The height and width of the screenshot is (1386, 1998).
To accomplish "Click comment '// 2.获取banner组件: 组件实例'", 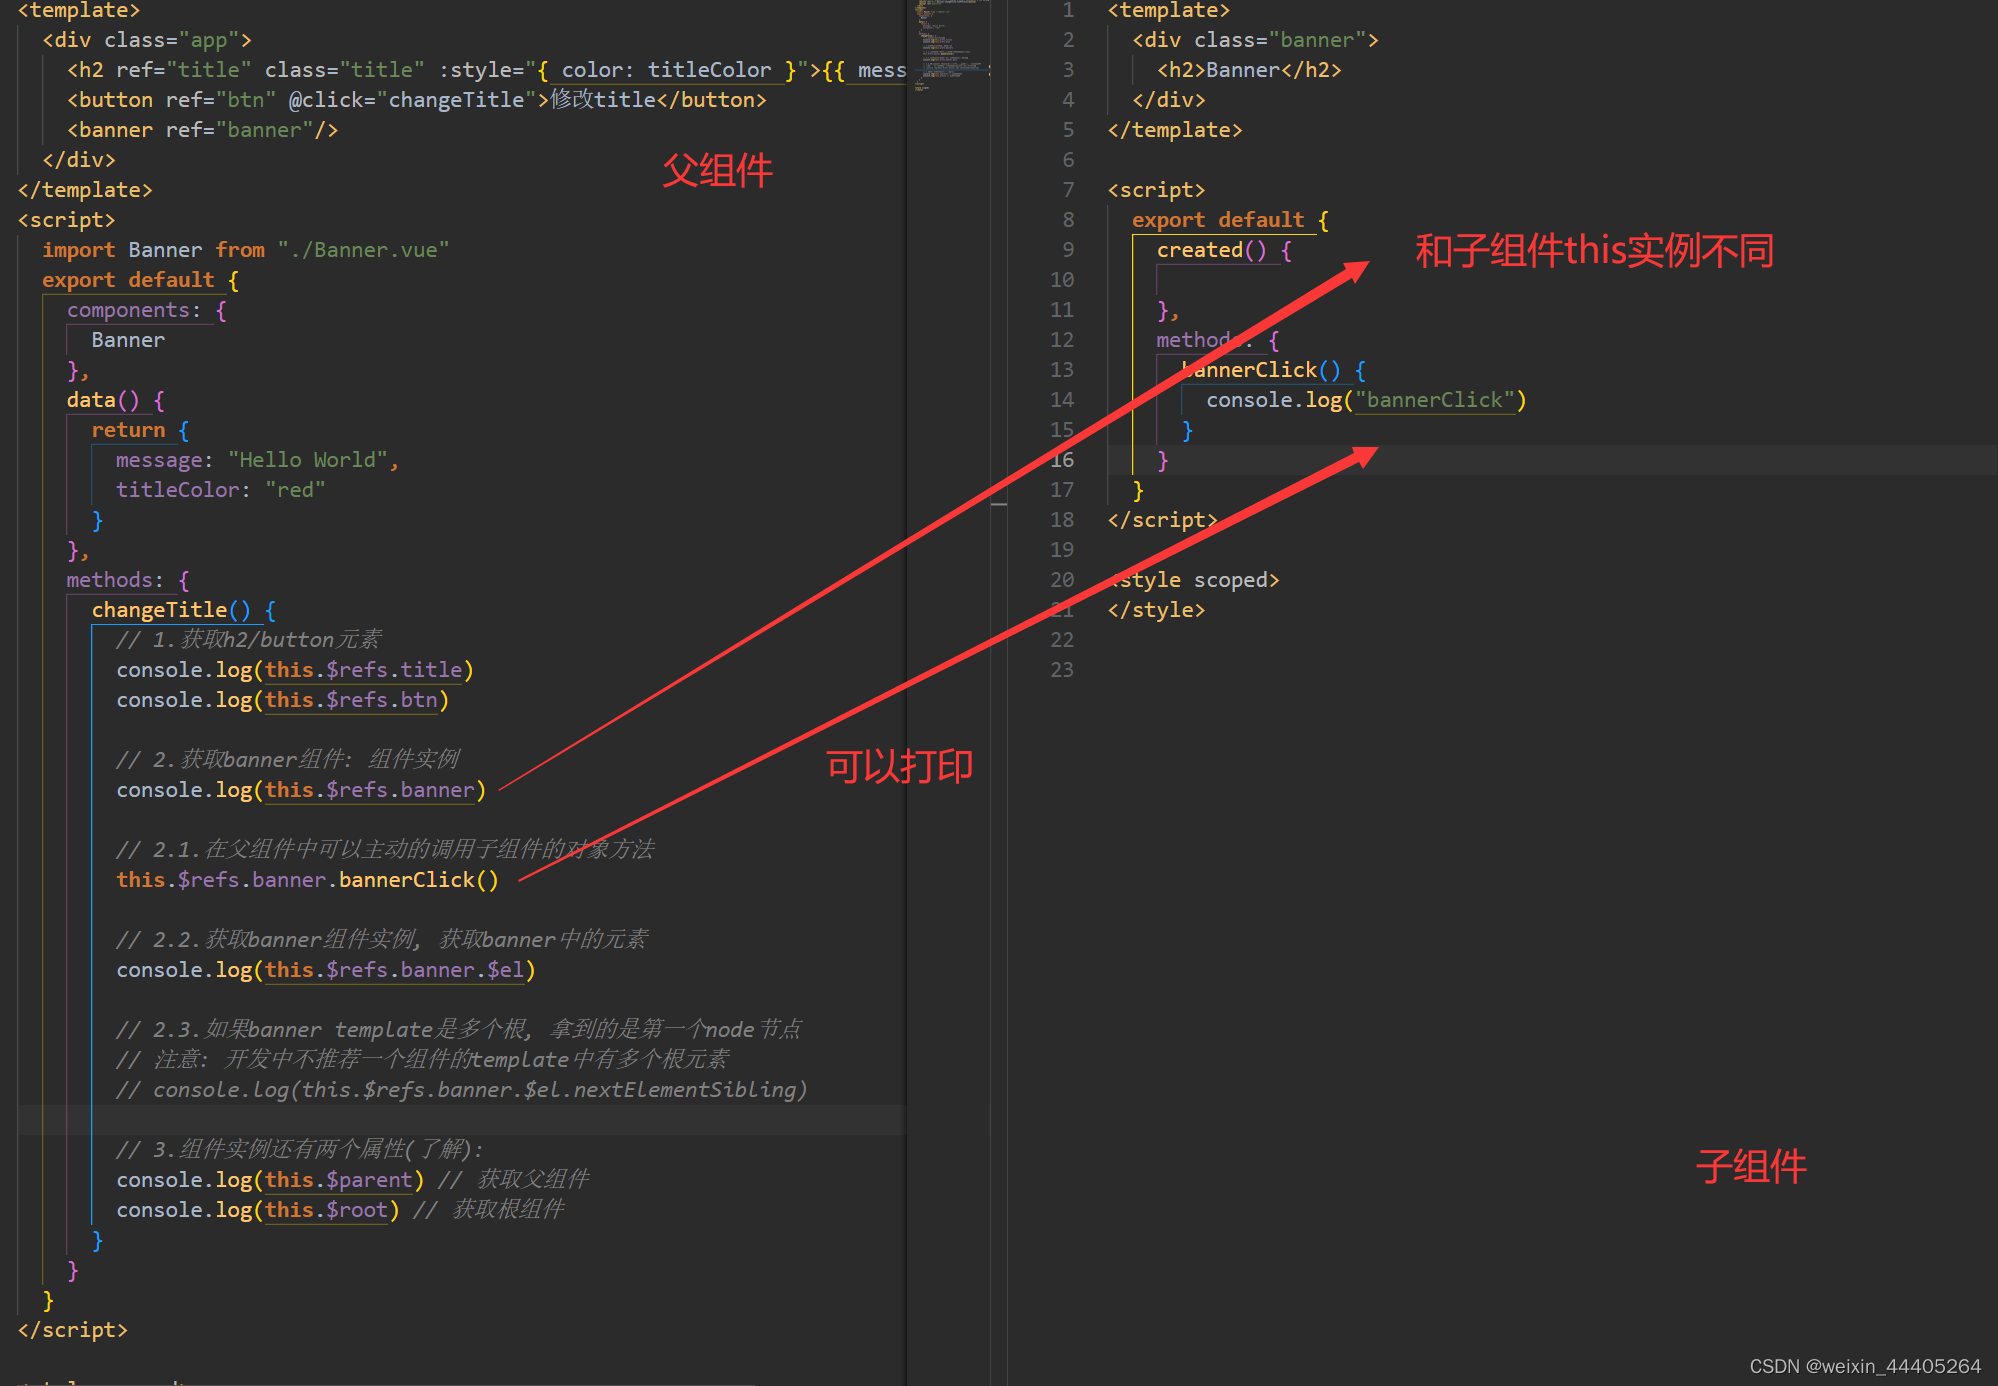I will tap(288, 760).
